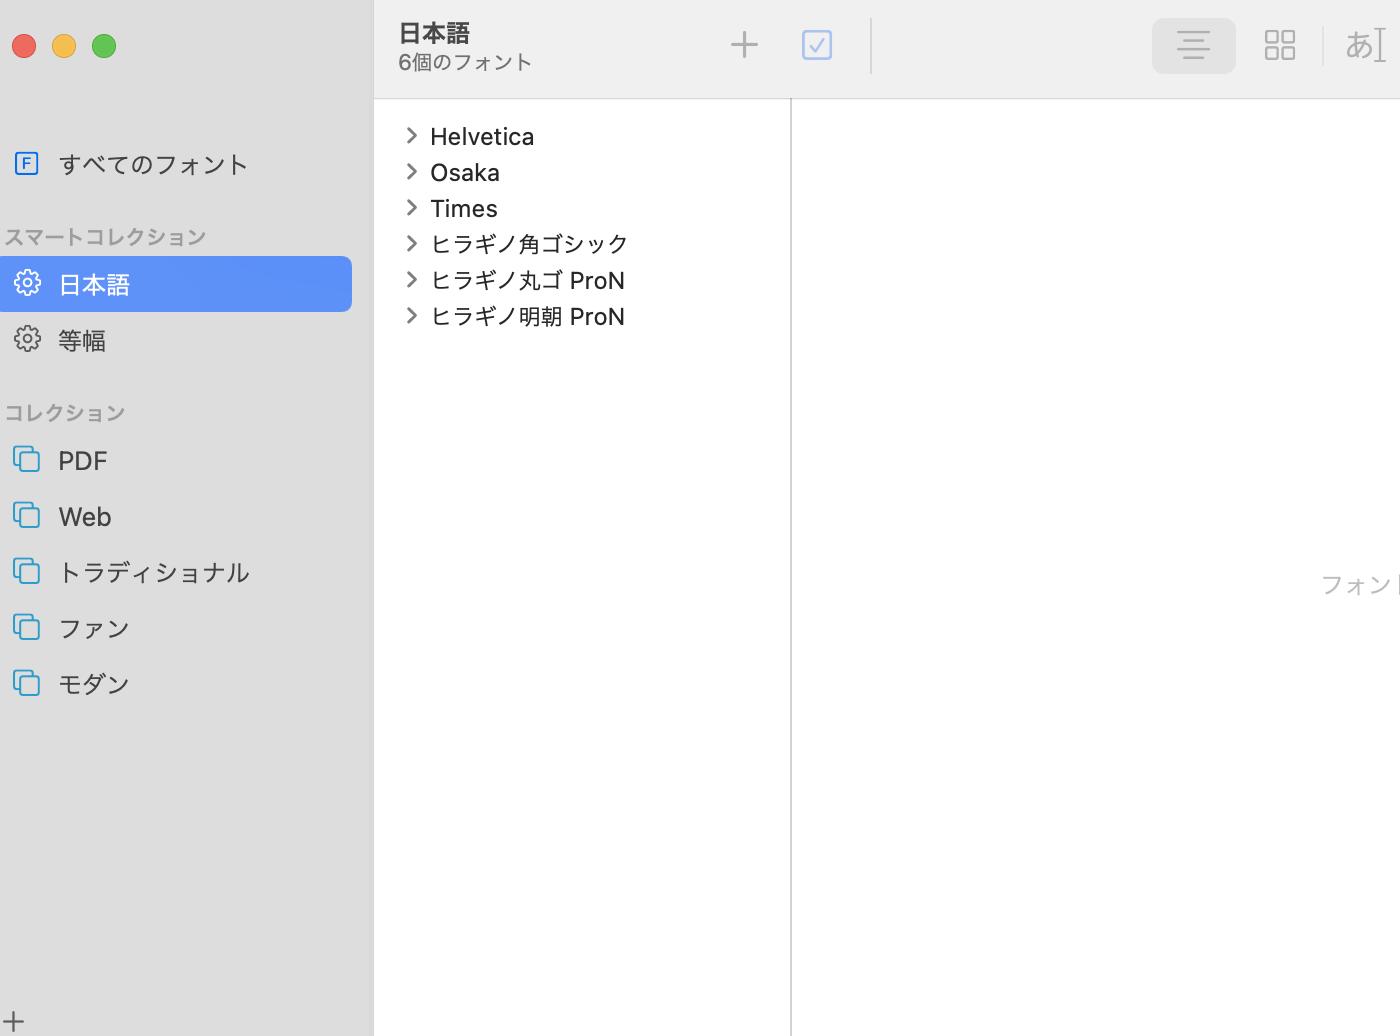Toggle the enable/disable font checkbox icon
Image resolution: width=1400 pixels, height=1036 pixels.
click(x=817, y=45)
